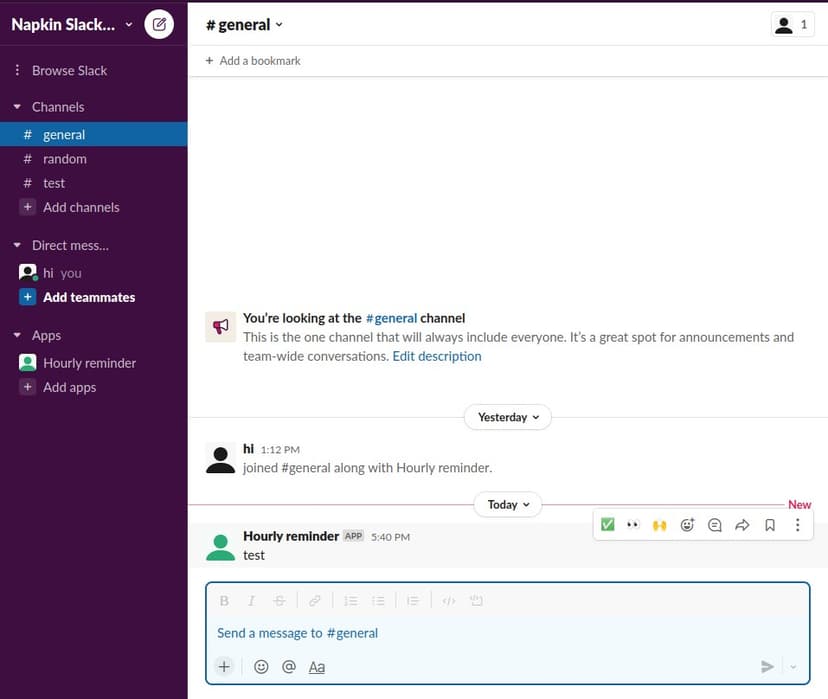The image size is (828, 699).
Task: Open the add reaction emoji picker
Action: coord(687,525)
